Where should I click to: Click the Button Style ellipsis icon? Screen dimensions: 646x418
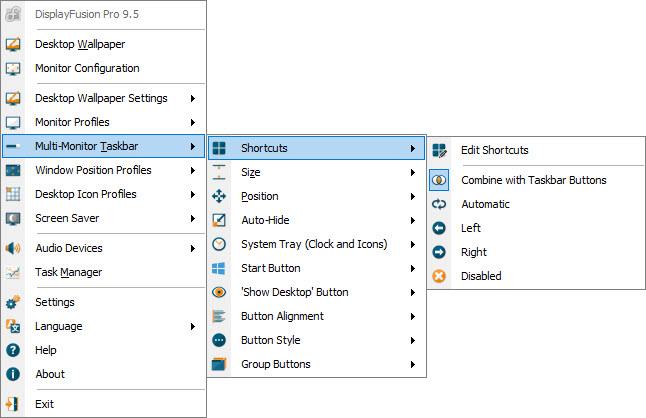(219, 340)
